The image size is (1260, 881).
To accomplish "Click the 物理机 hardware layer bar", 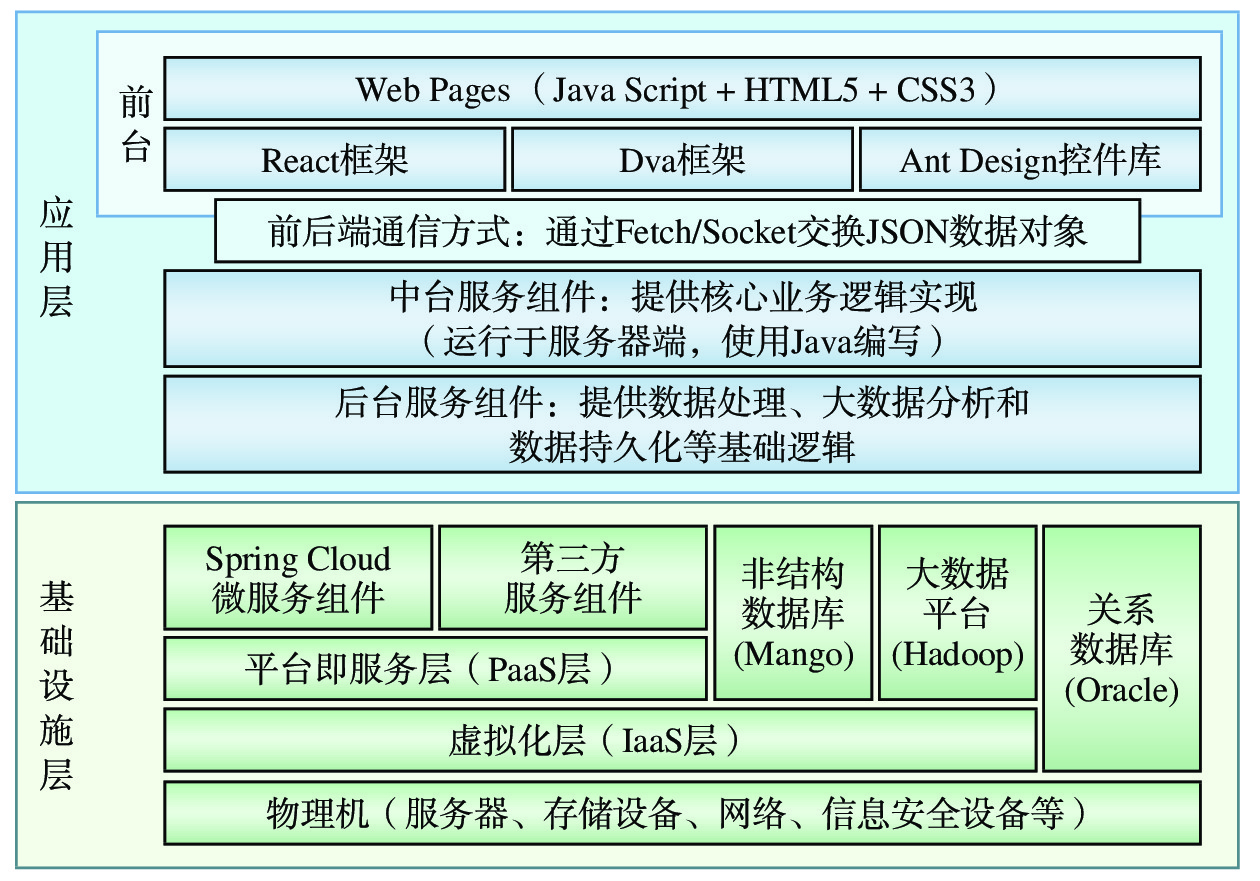I will point(681,812).
